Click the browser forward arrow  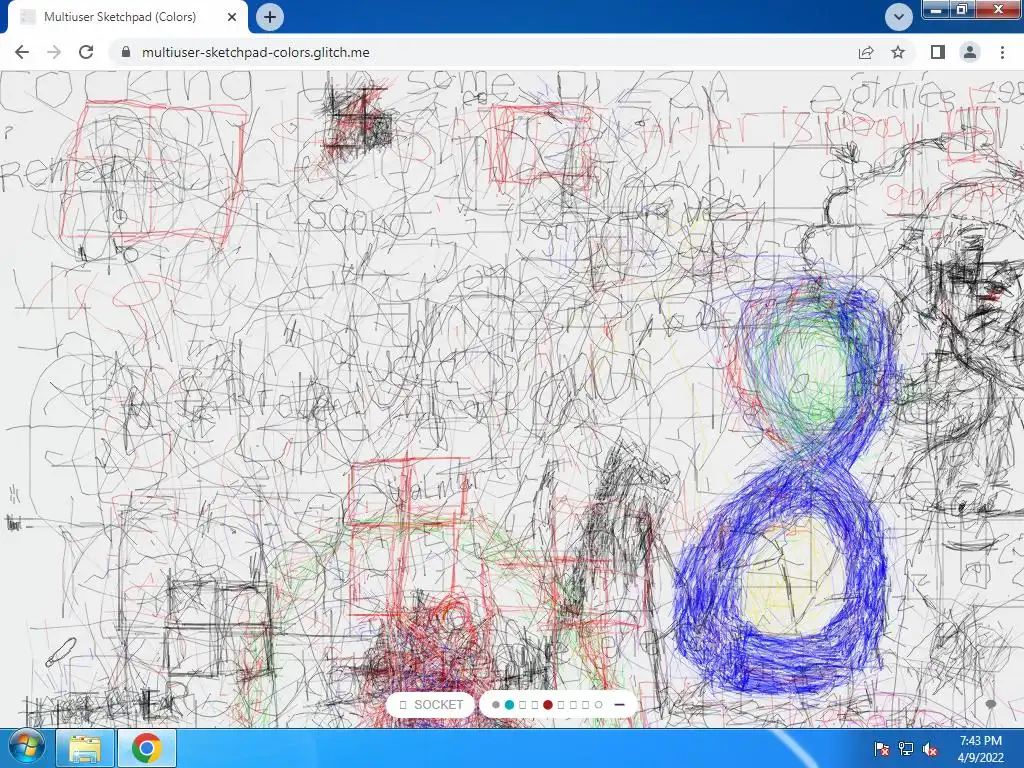(x=54, y=52)
